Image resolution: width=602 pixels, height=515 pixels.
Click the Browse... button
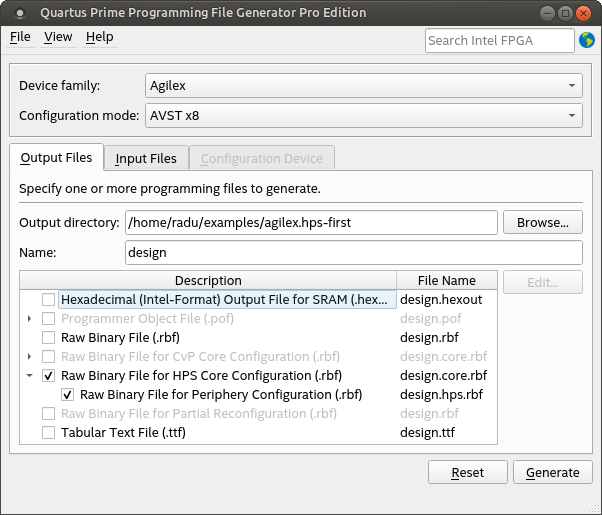coord(542,222)
